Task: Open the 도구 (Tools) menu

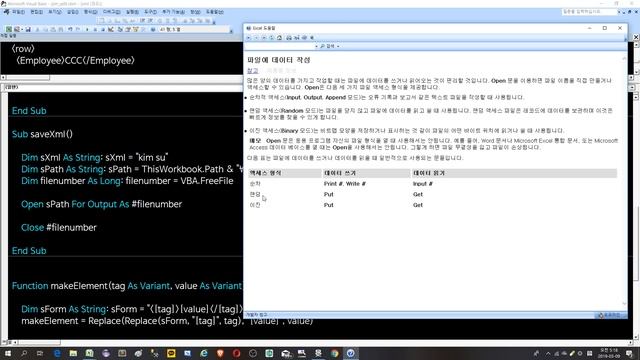Action: click(x=150, y=12)
